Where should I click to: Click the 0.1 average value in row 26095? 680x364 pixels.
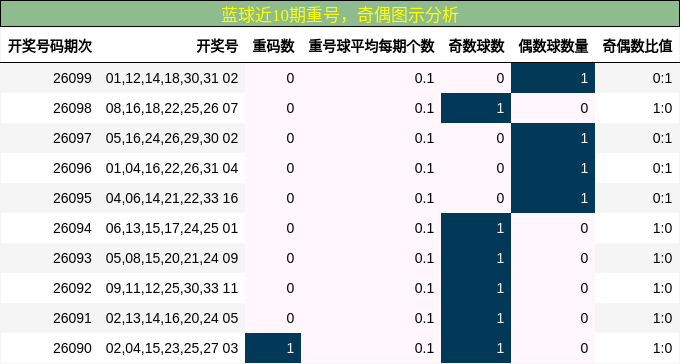coord(424,198)
